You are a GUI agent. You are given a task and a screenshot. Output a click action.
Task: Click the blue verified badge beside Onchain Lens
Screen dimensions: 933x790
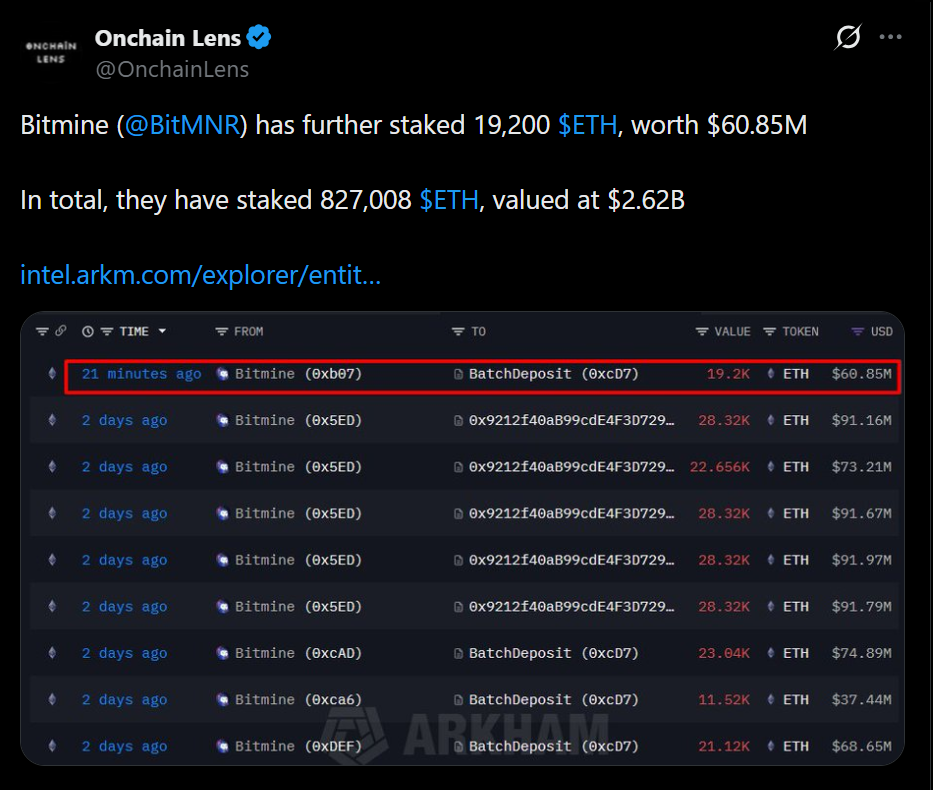coord(259,37)
